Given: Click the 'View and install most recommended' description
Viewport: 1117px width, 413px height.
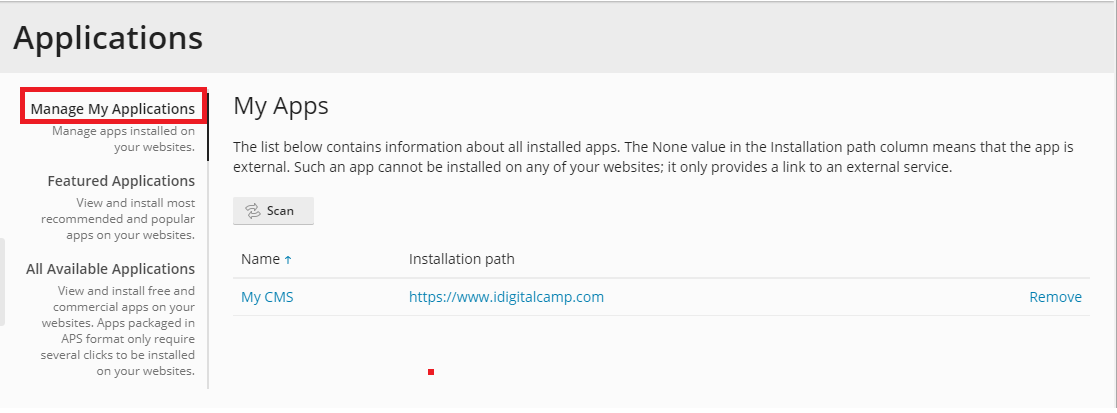Looking at the screenshot, I should (x=118, y=219).
